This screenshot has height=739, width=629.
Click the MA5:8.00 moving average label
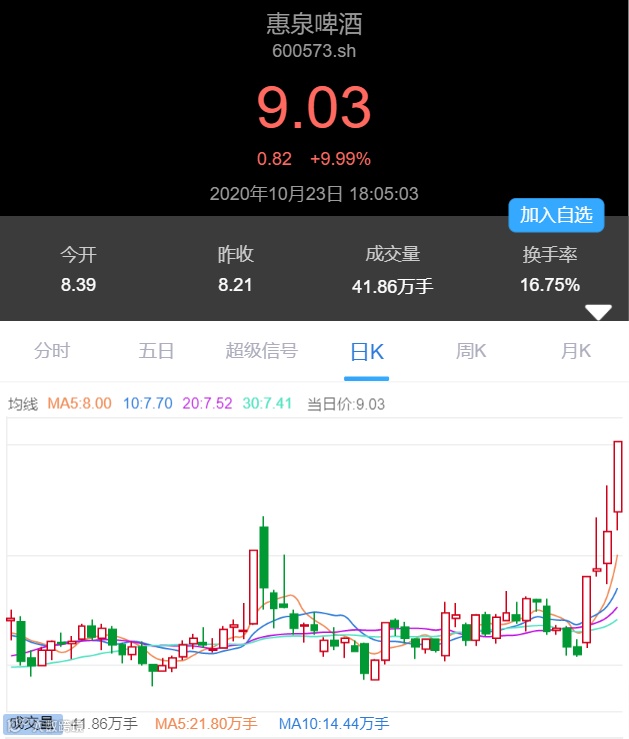(x=80, y=403)
